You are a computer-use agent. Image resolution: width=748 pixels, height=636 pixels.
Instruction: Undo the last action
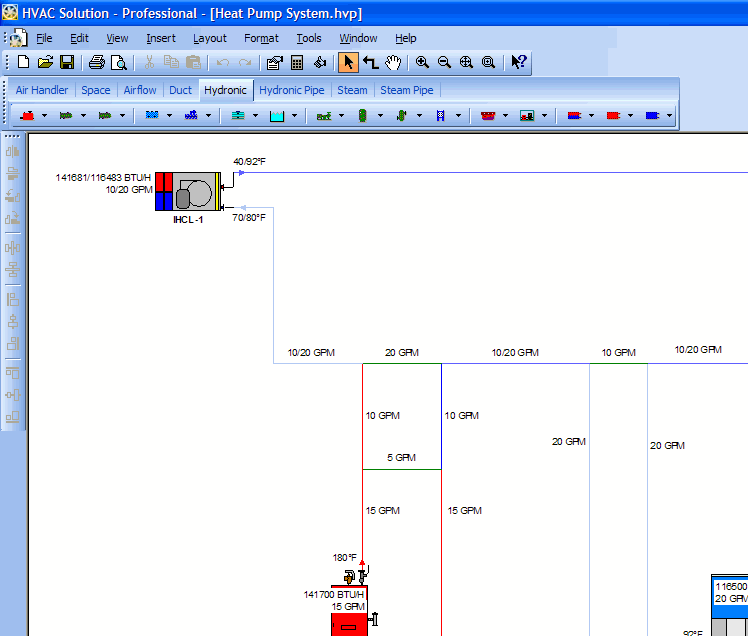coord(223,63)
